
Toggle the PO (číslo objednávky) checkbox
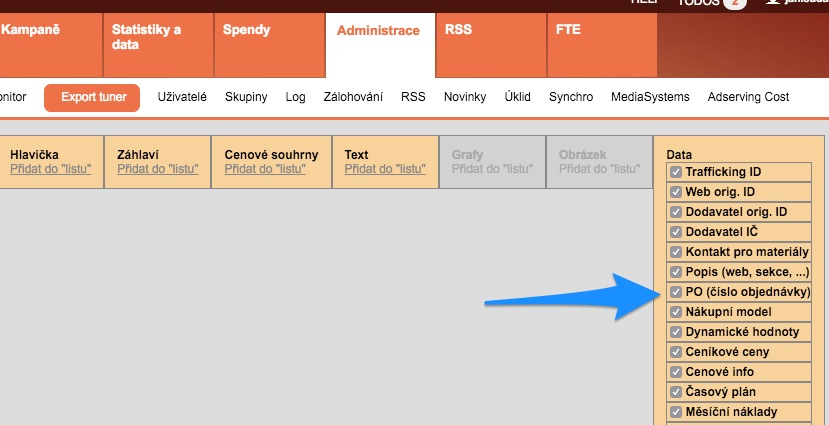pos(676,292)
